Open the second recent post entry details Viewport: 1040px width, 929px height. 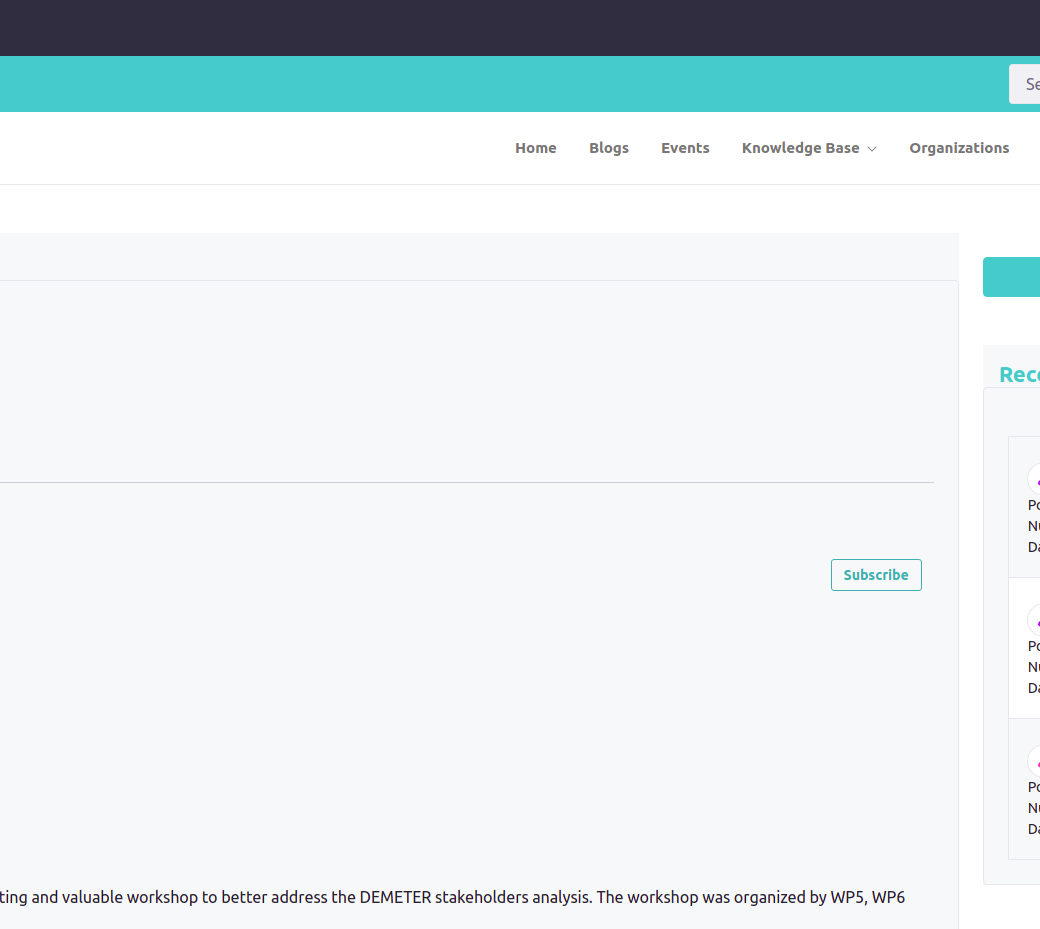[x=1033, y=667]
